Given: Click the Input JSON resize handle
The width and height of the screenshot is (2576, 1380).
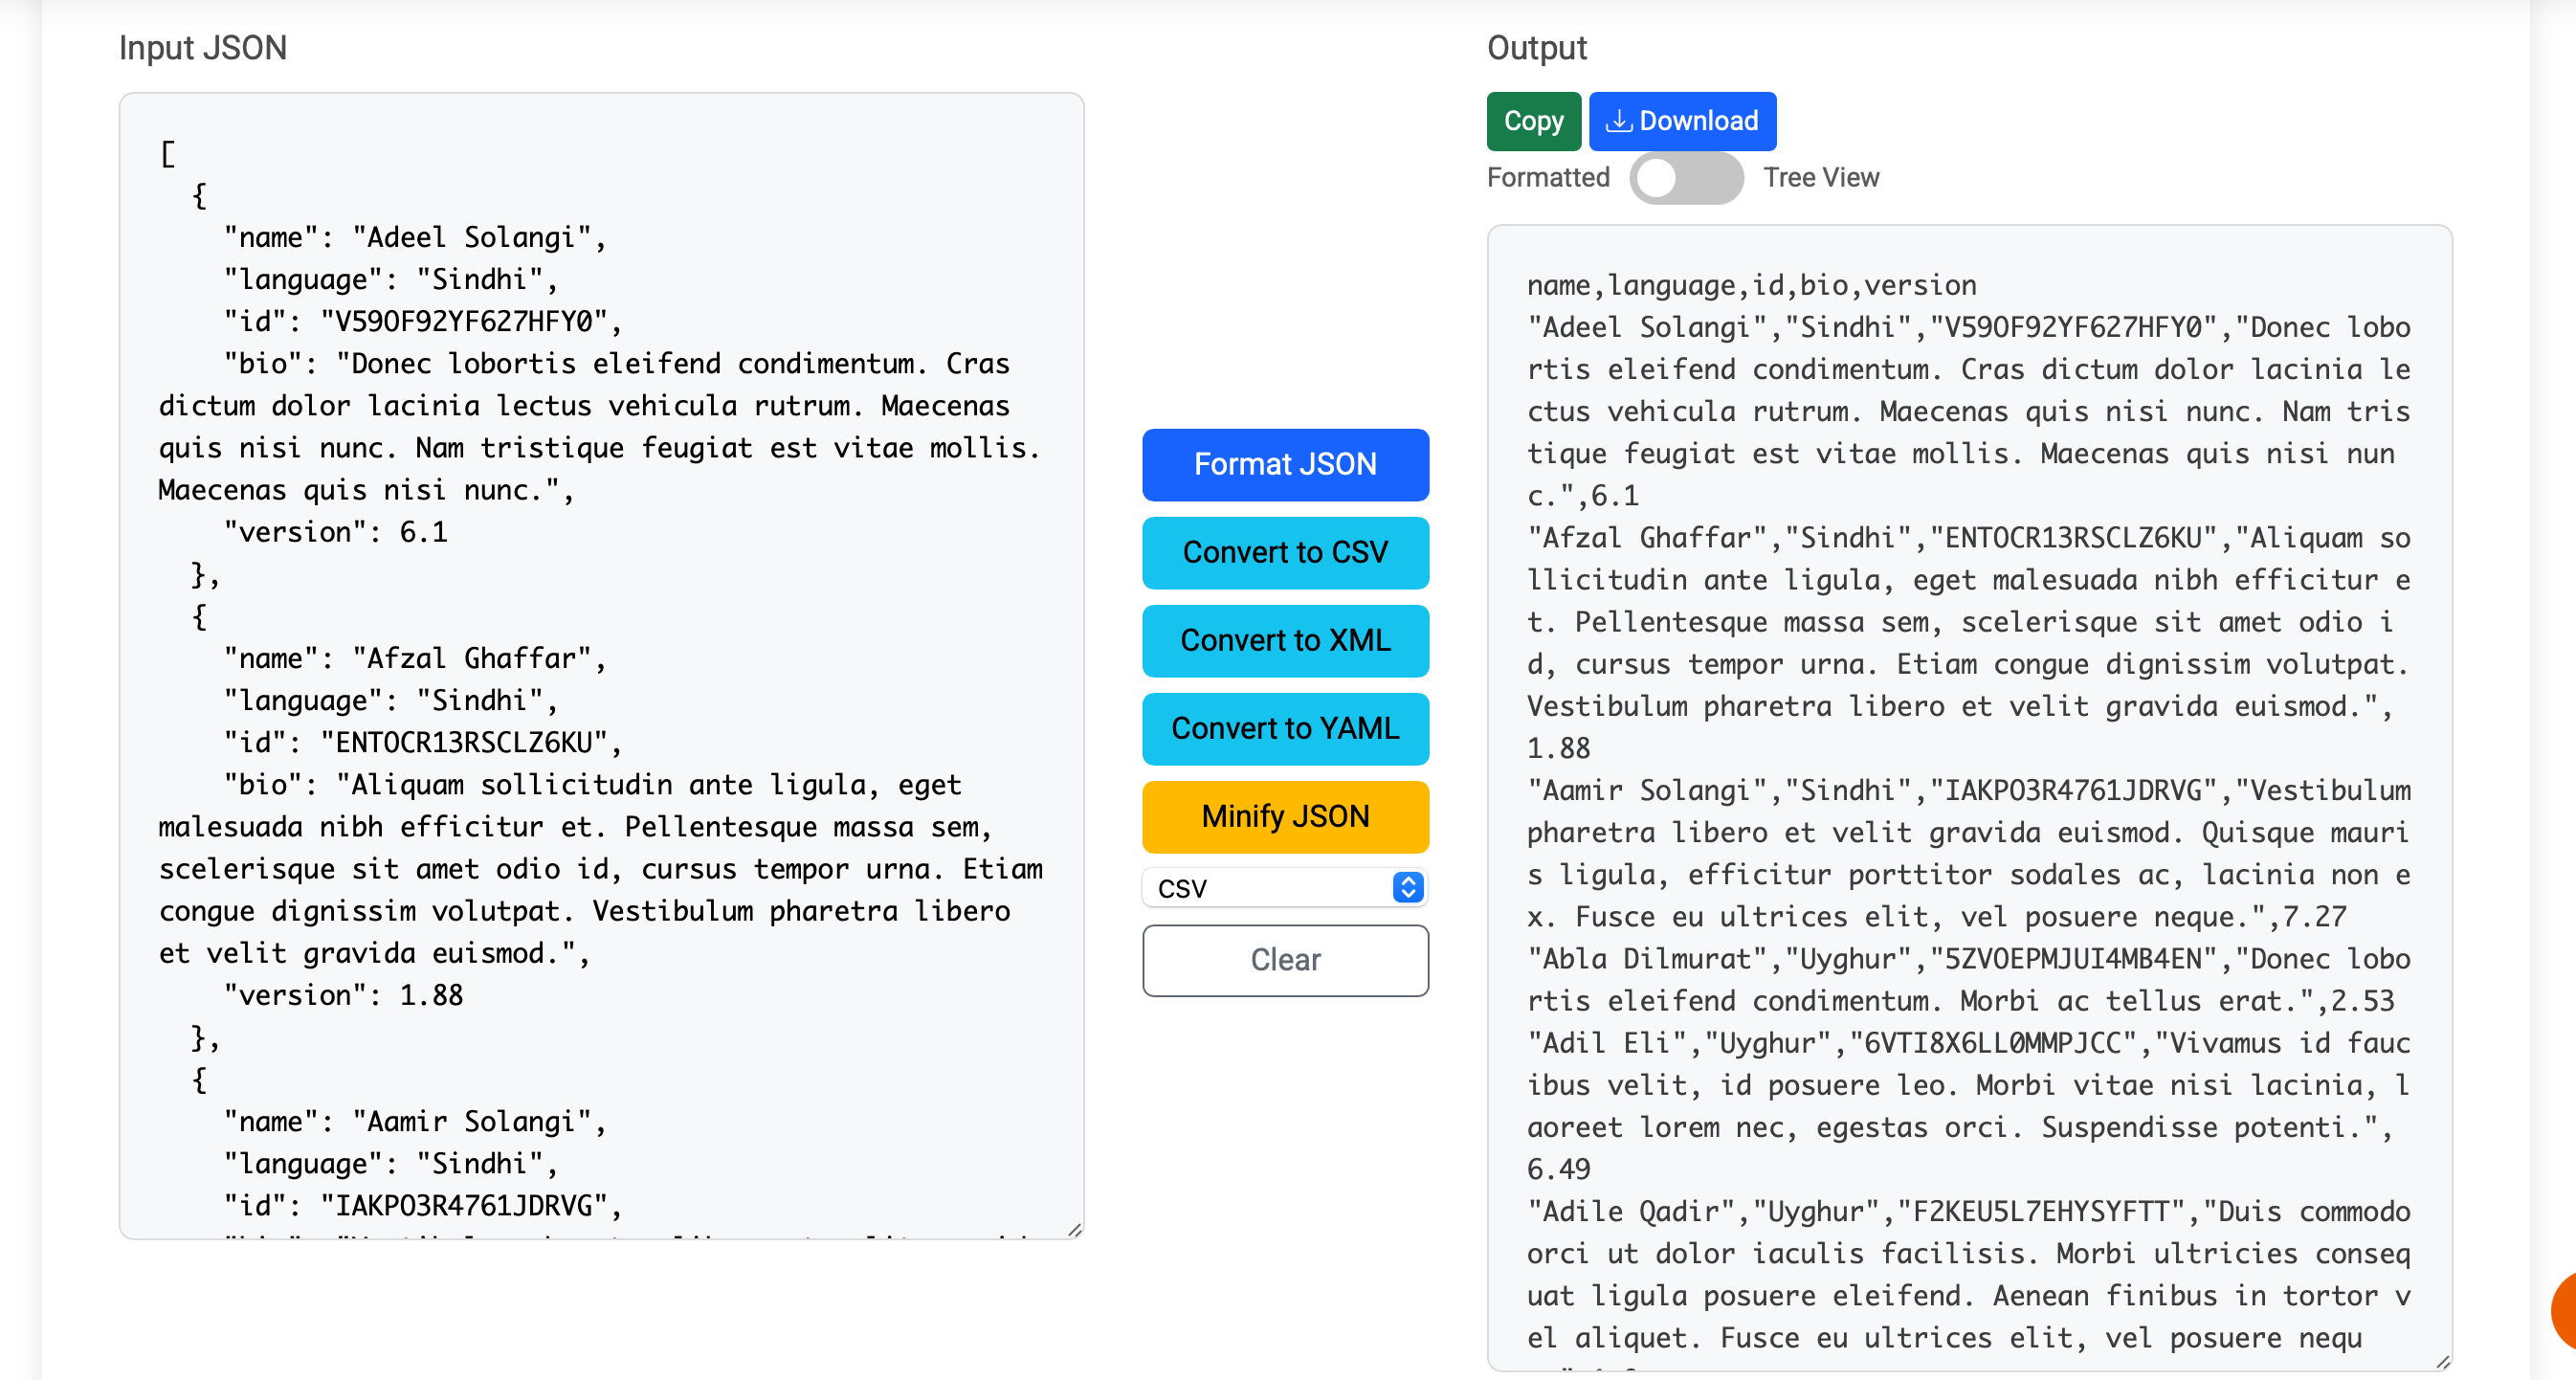Looking at the screenshot, I should click(x=1075, y=1230).
